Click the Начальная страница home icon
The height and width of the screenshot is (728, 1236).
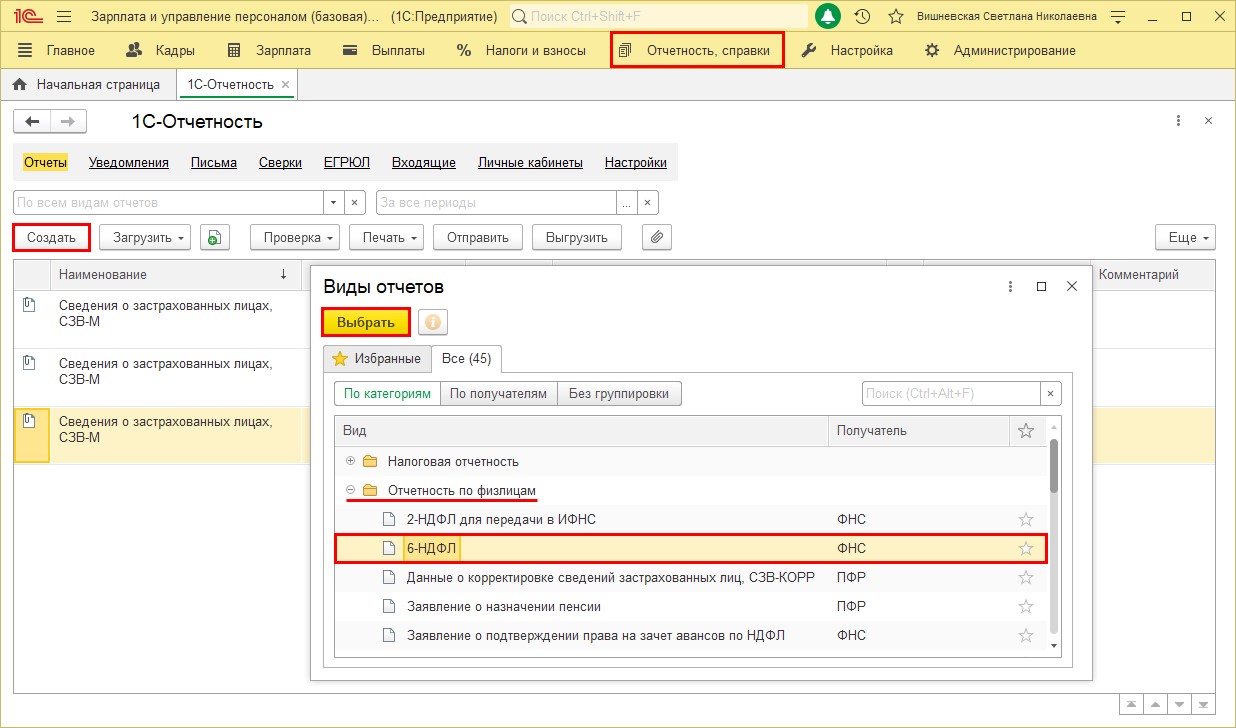[19, 85]
